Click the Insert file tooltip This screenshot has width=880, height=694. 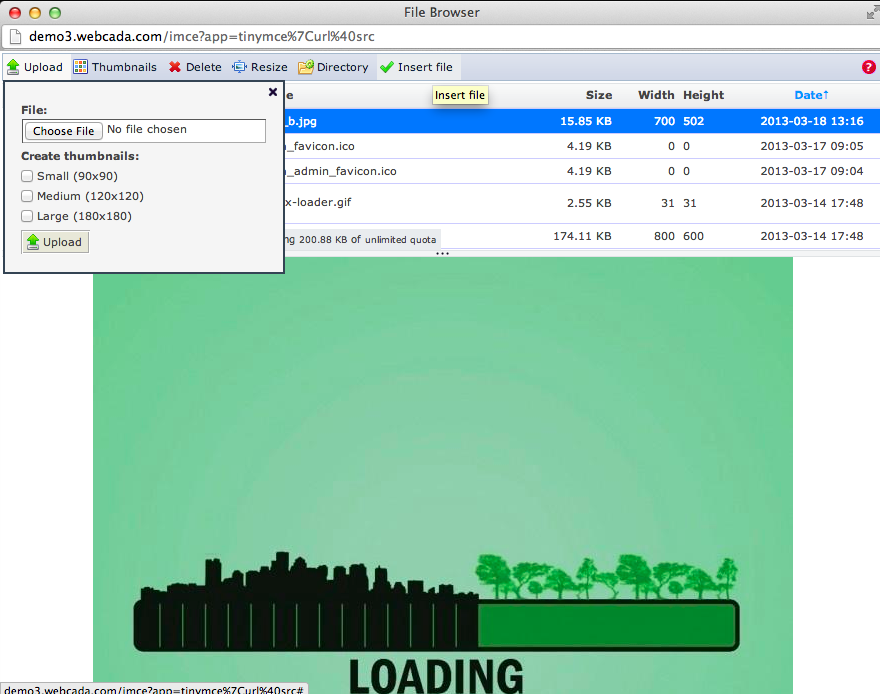click(460, 95)
